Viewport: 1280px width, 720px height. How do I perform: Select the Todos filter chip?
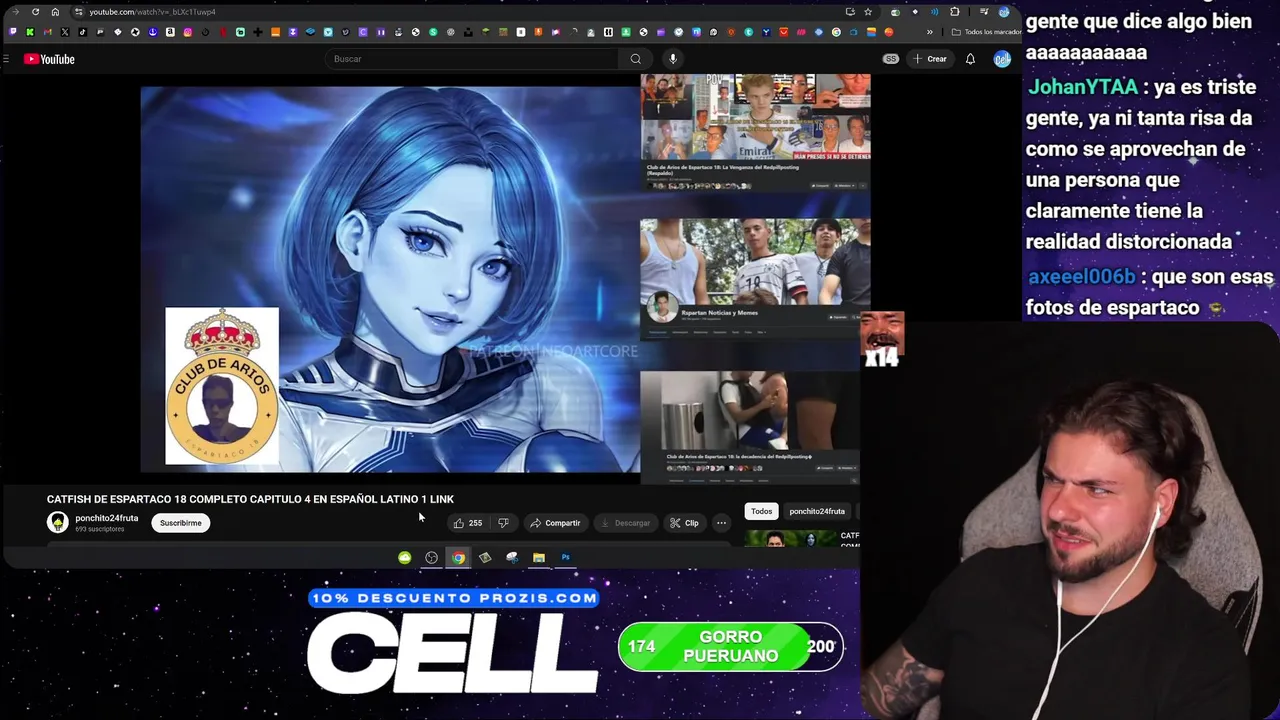(762, 511)
